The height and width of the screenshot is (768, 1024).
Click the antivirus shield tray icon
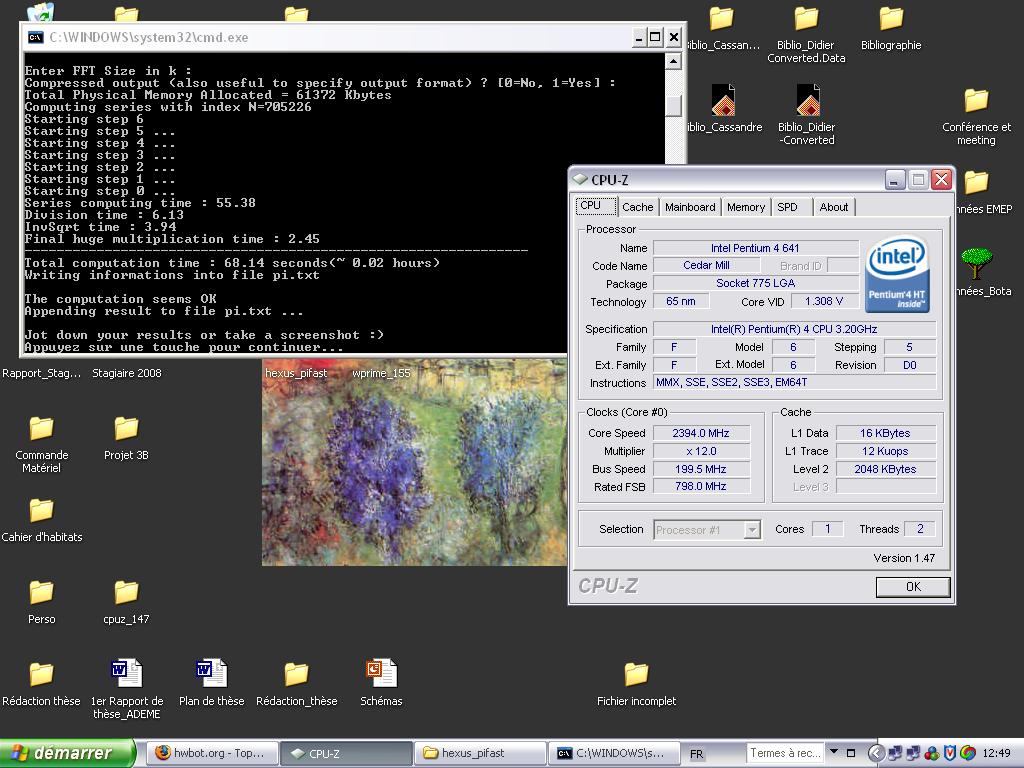tap(950, 753)
